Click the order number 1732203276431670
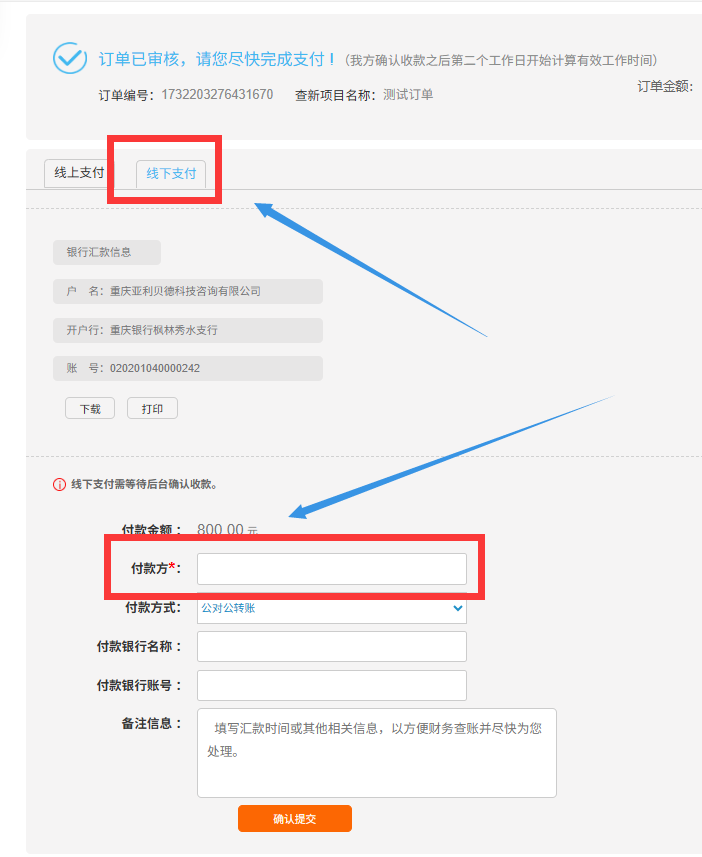This screenshot has height=857, width=702. 217,95
